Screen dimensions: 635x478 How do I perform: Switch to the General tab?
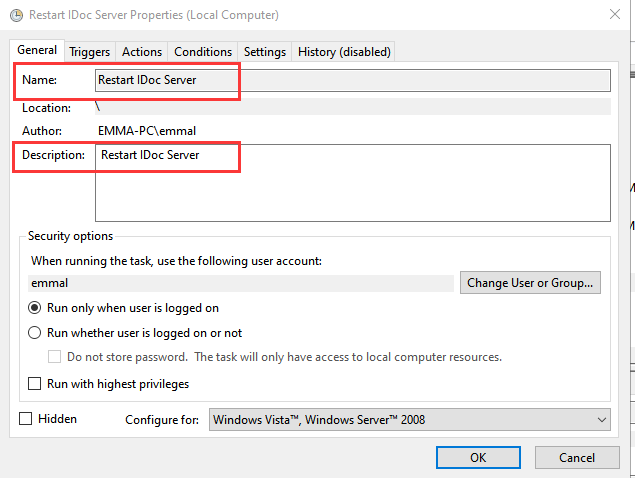tap(37, 50)
